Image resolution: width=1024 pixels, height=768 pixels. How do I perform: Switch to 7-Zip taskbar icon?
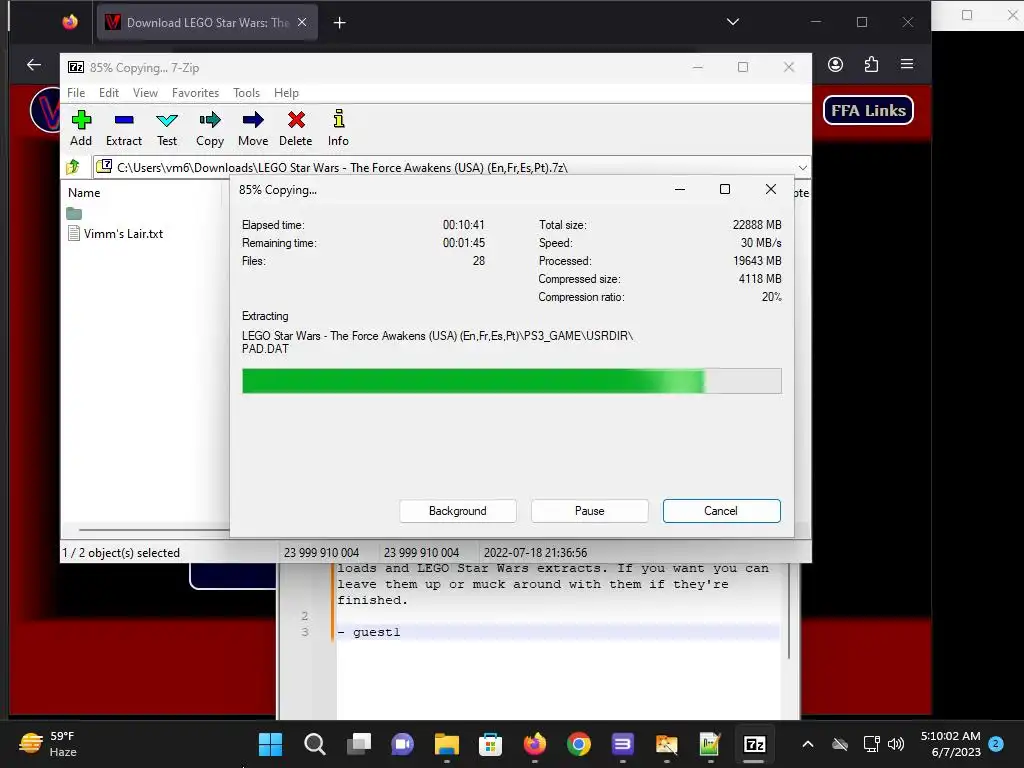point(754,744)
